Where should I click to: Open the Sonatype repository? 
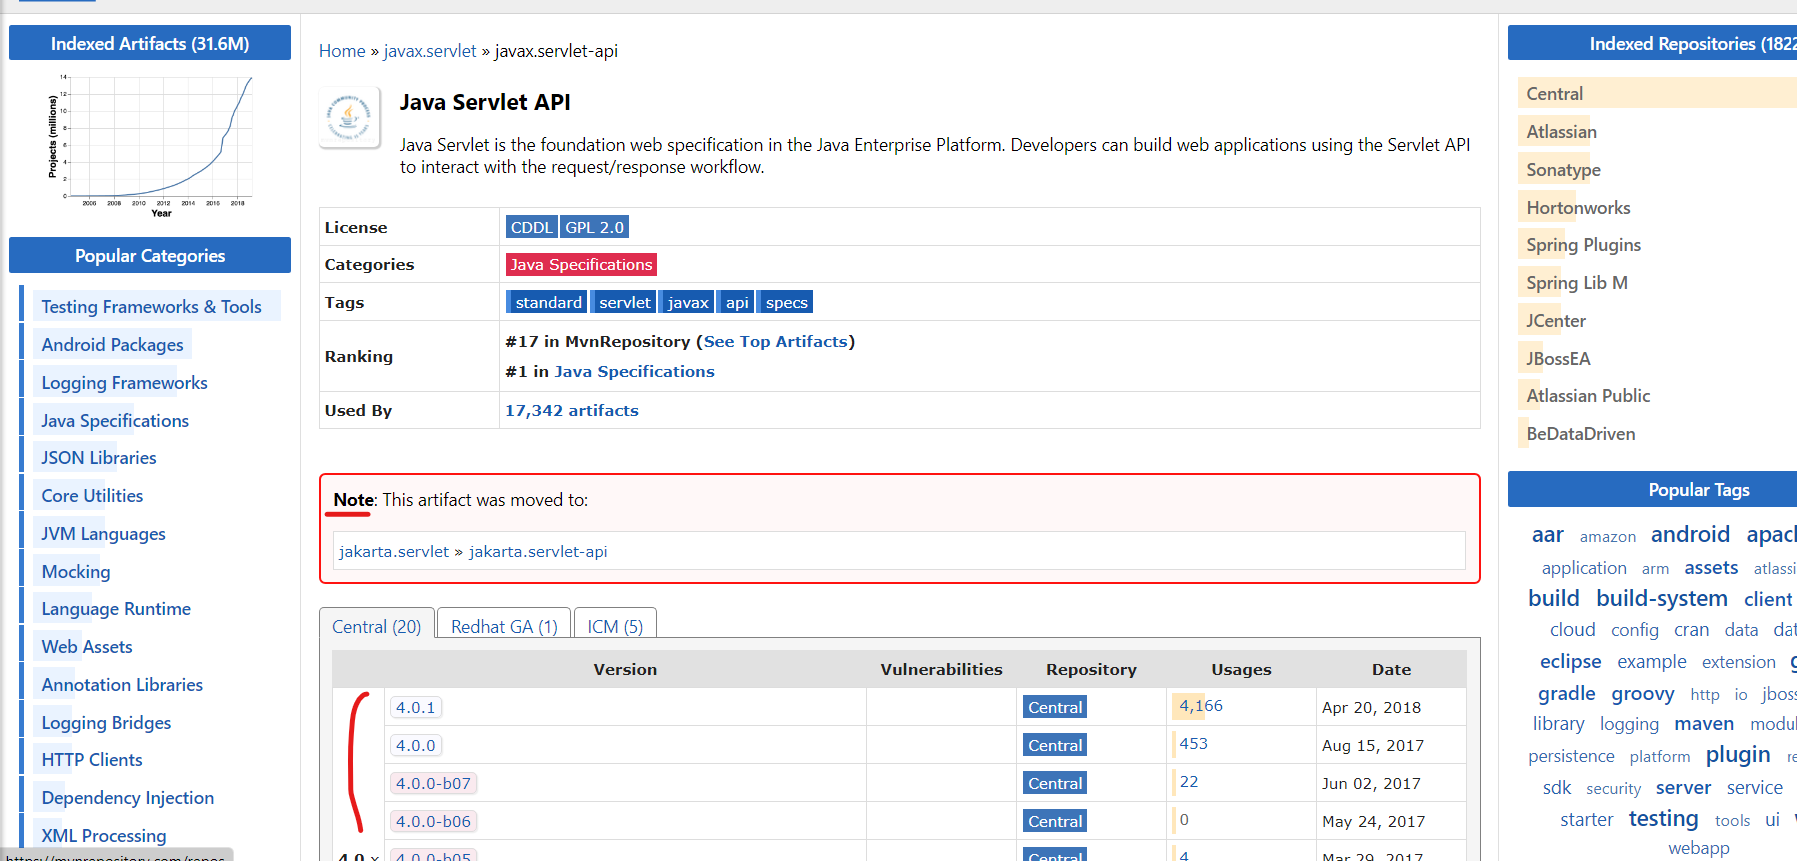click(x=1563, y=170)
